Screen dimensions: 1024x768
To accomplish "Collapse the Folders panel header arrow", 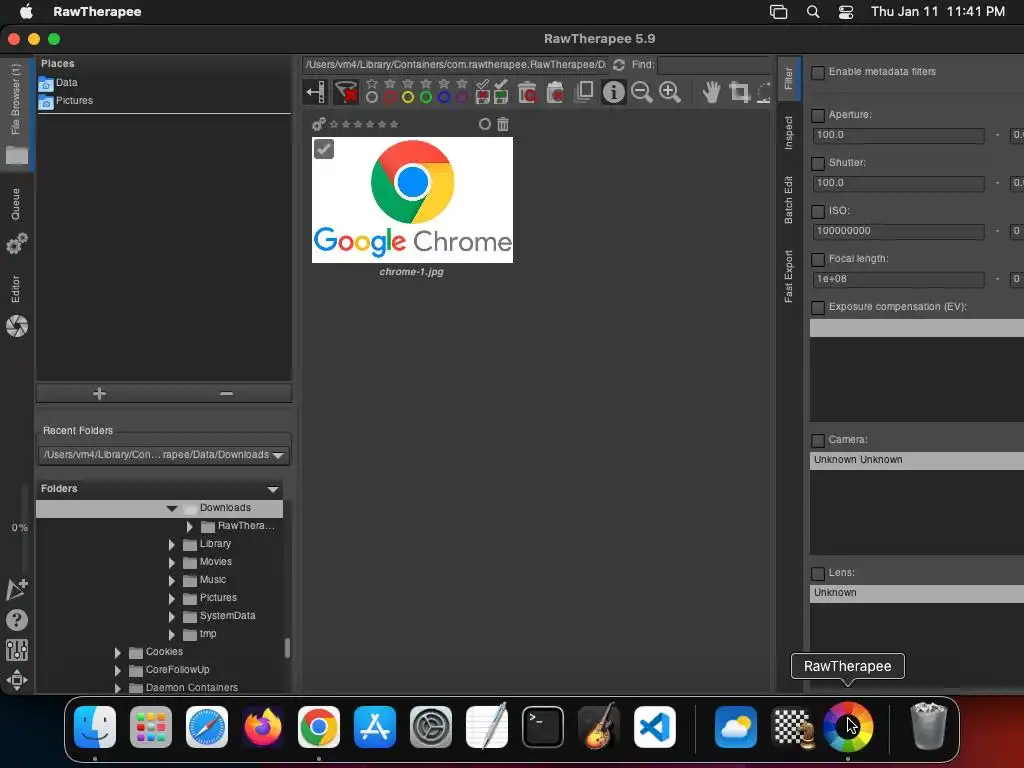I will (273, 489).
